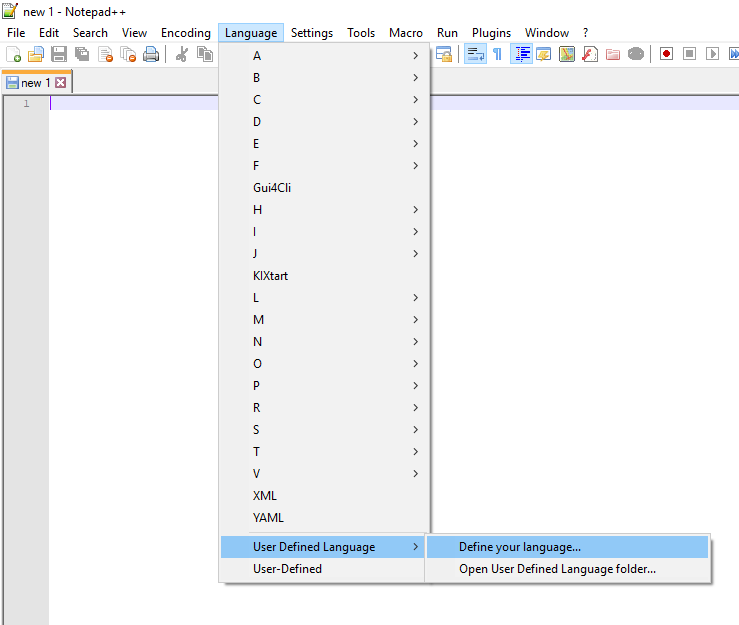Open the File menu

16,33
